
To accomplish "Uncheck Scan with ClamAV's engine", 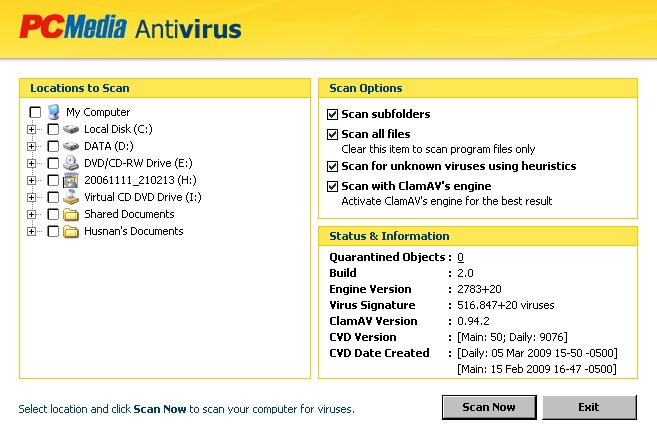I will click(332, 186).
